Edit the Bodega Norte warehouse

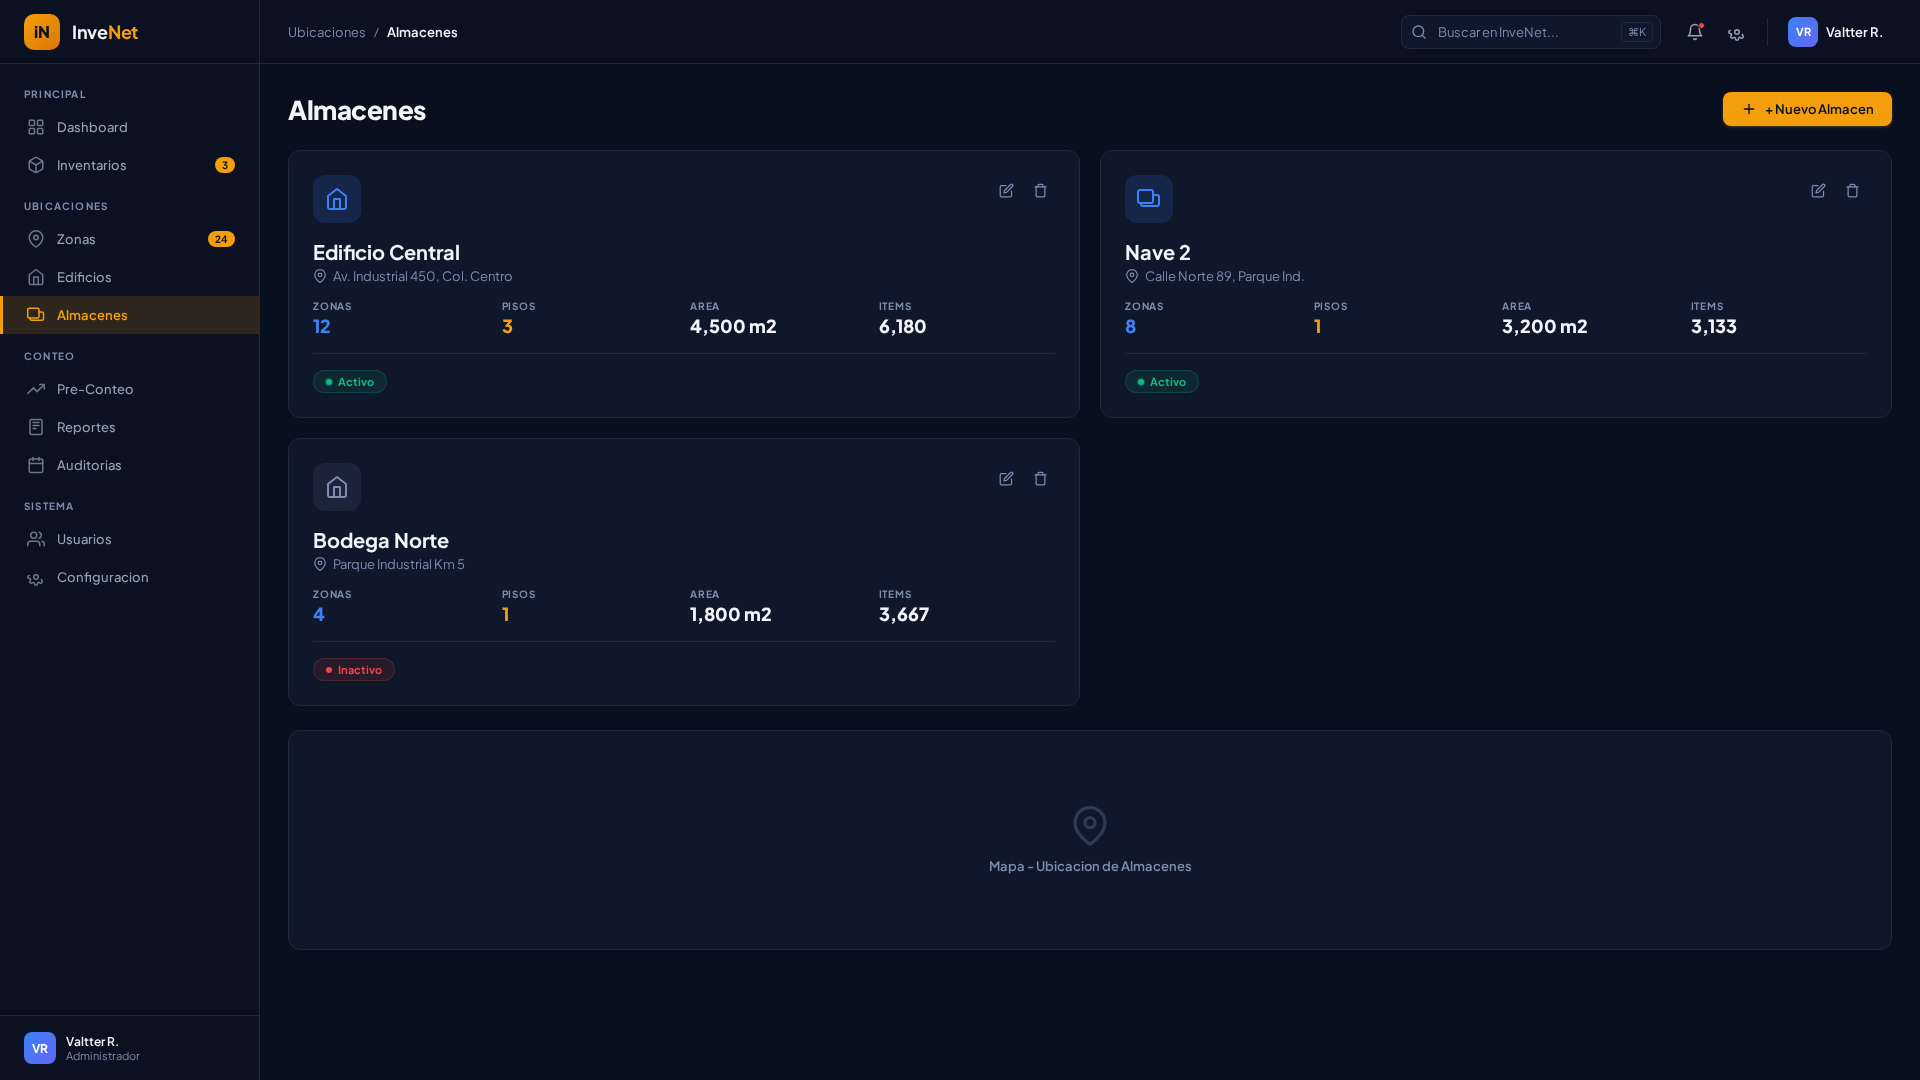tap(1006, 479)
